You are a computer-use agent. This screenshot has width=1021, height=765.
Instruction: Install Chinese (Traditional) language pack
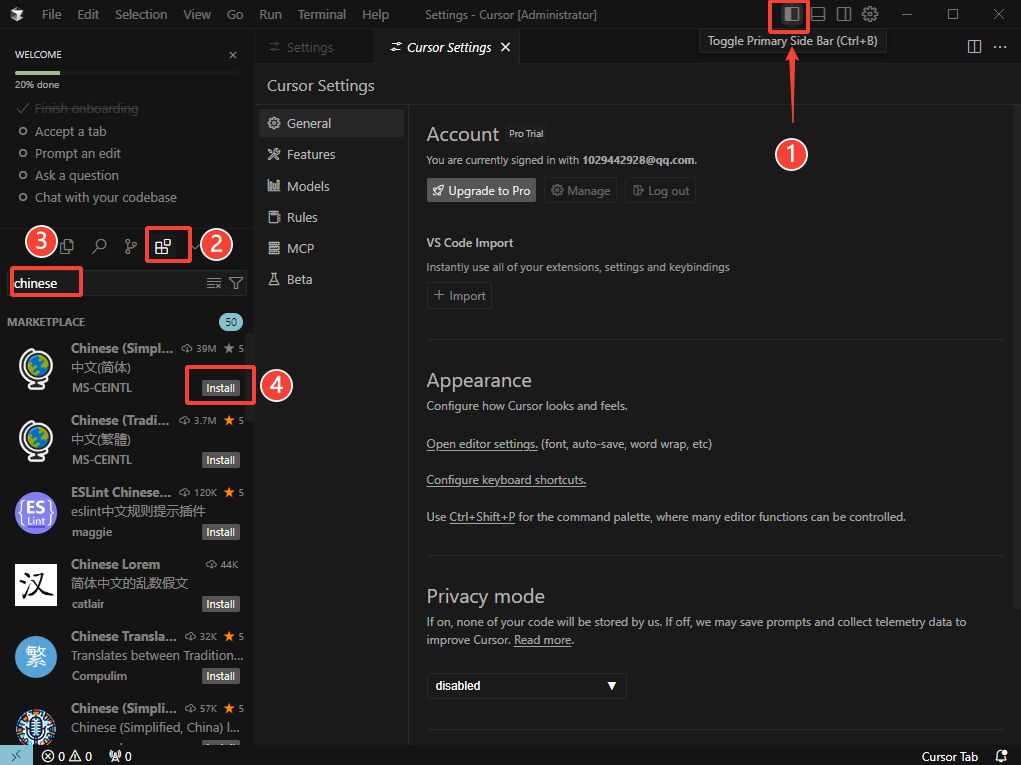click(221, 460)
